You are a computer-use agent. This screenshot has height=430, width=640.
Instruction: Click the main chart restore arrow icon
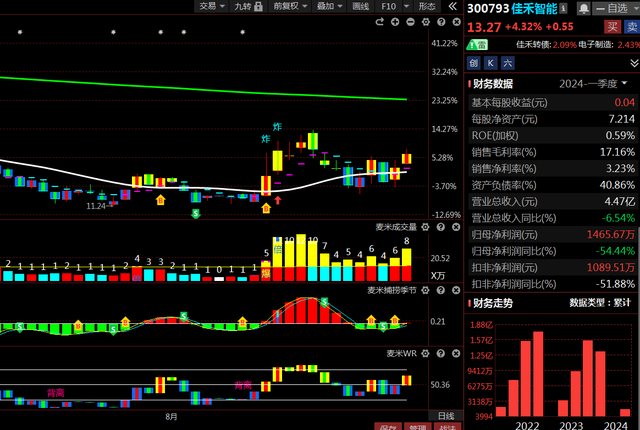point(380,22)
